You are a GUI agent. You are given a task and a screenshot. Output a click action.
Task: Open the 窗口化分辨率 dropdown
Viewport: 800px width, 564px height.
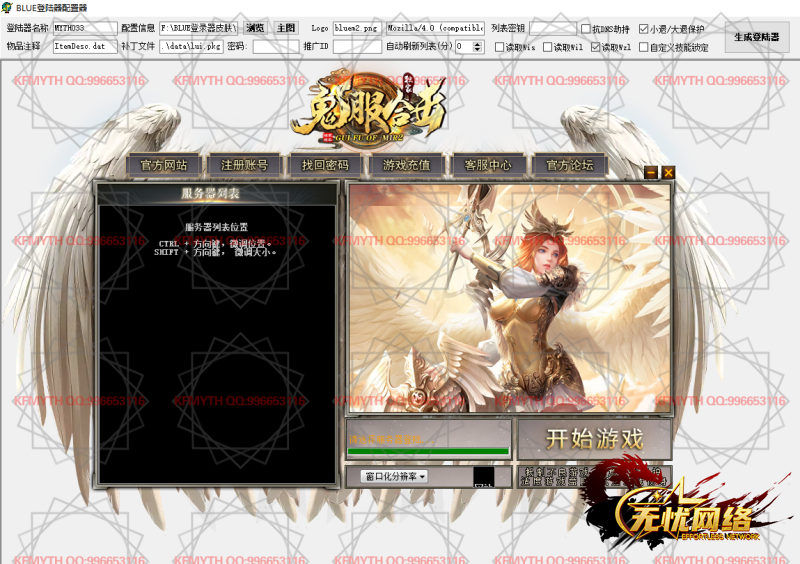(x=394, y=476)
